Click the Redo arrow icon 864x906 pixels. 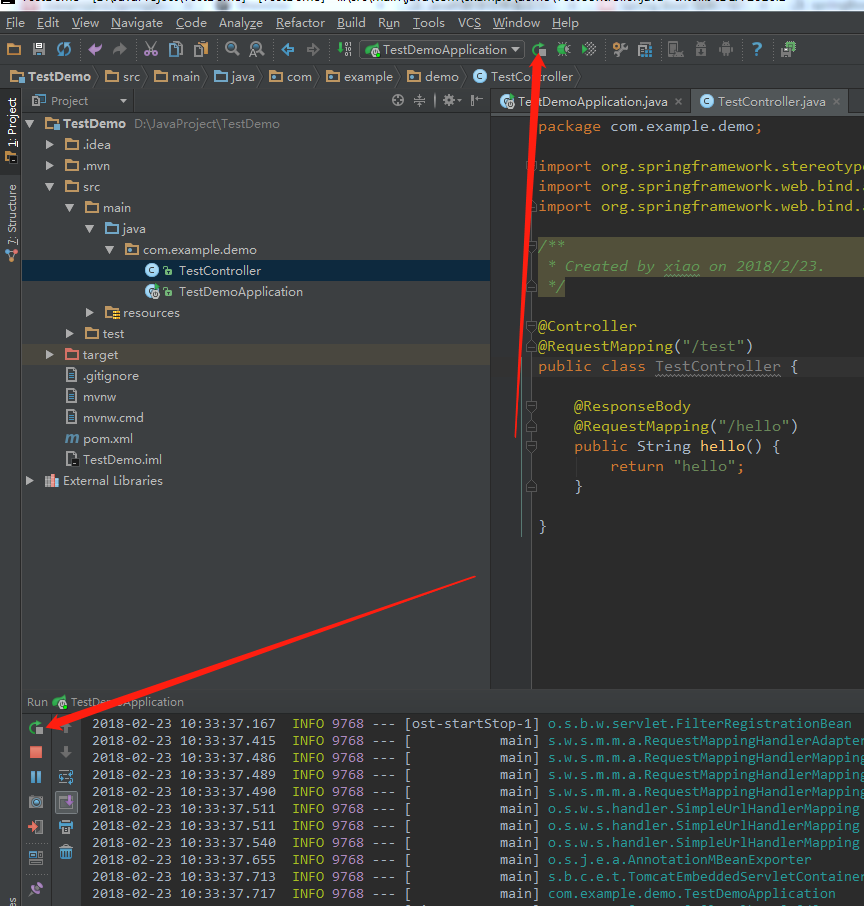[x=119, y=50]
